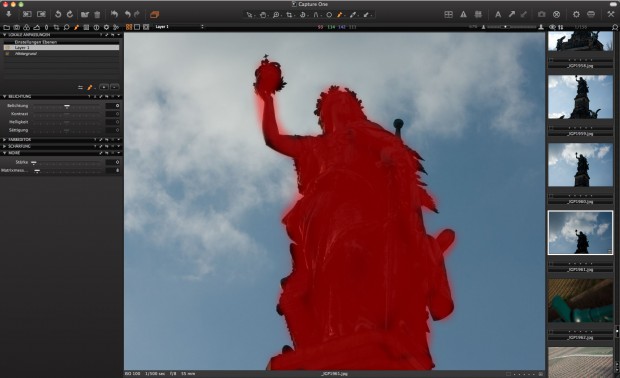Open Moiré panel options arrow menu

click(x=119, y=153)
